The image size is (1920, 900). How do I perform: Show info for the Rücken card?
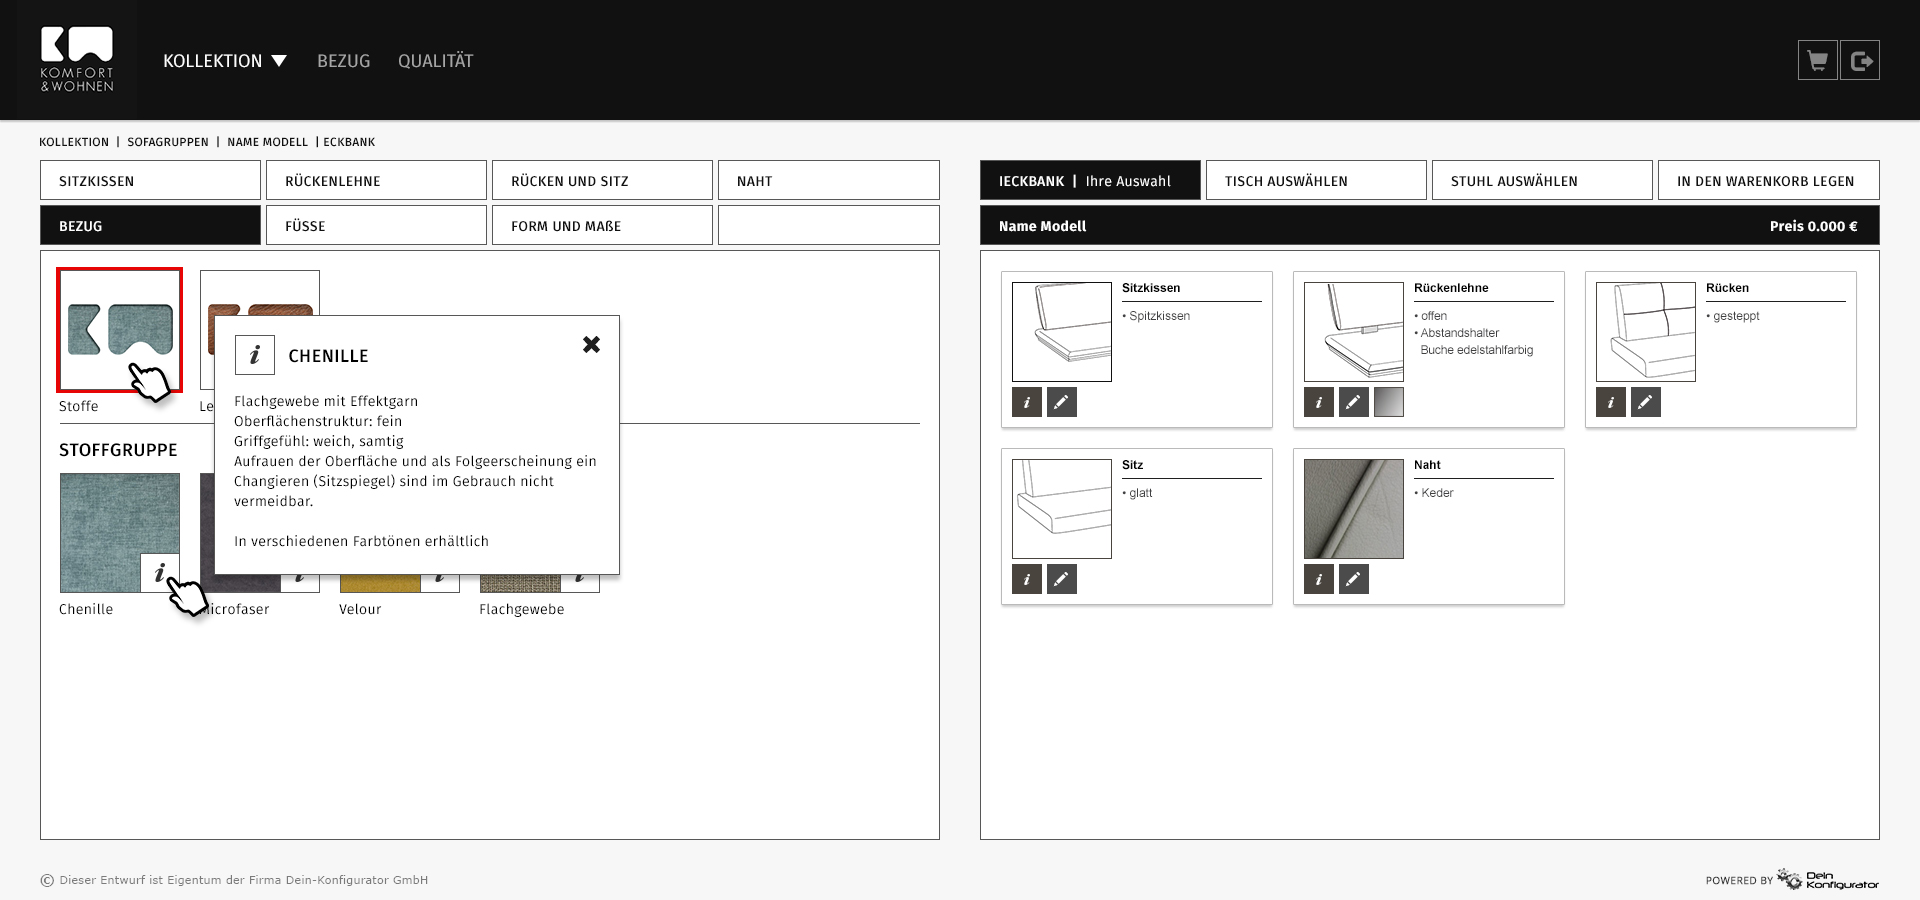[x=1610, y=402]
